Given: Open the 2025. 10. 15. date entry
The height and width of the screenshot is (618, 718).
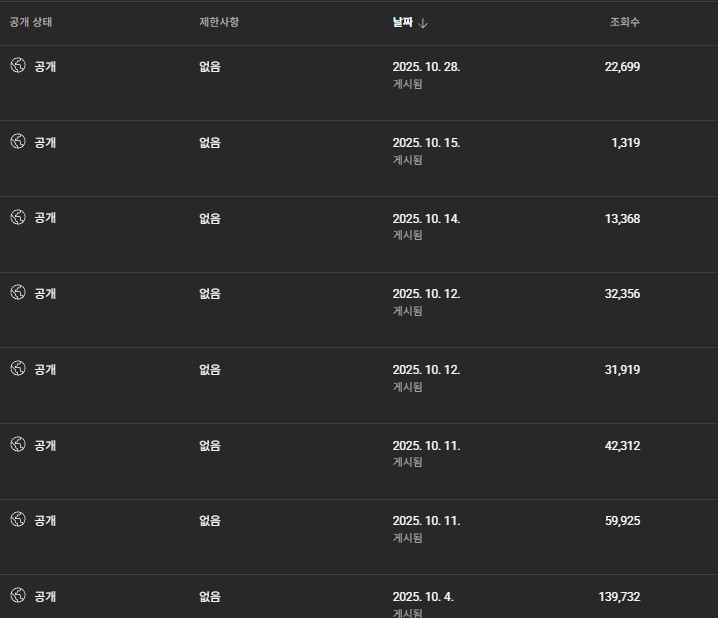Looking at the screenshot, I should click(x=426, y=143).
